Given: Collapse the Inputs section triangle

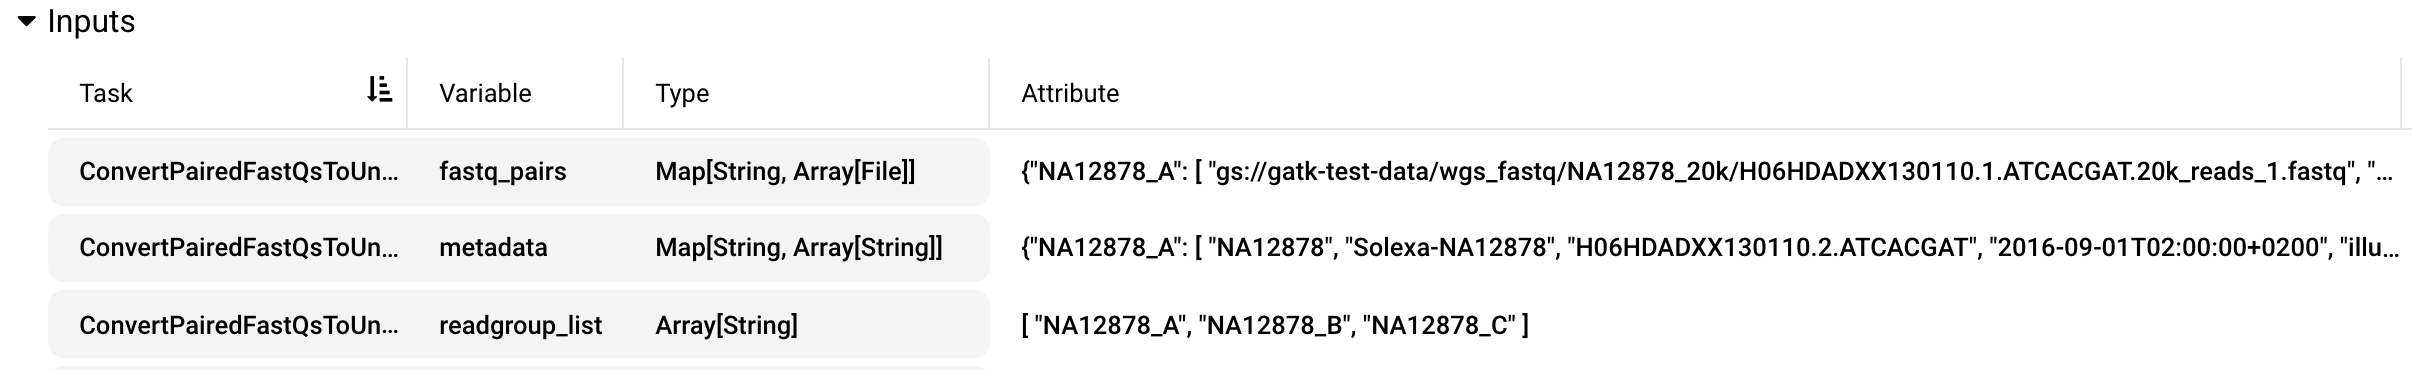Looking at the screenshot, I should pyautogui.click(x=27, y=21).
